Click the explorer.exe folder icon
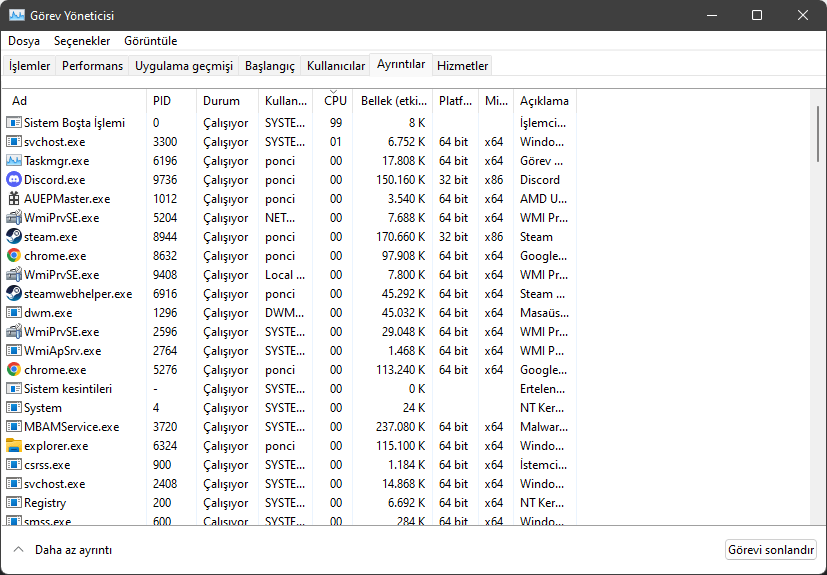827x575 pixels. 14,446
